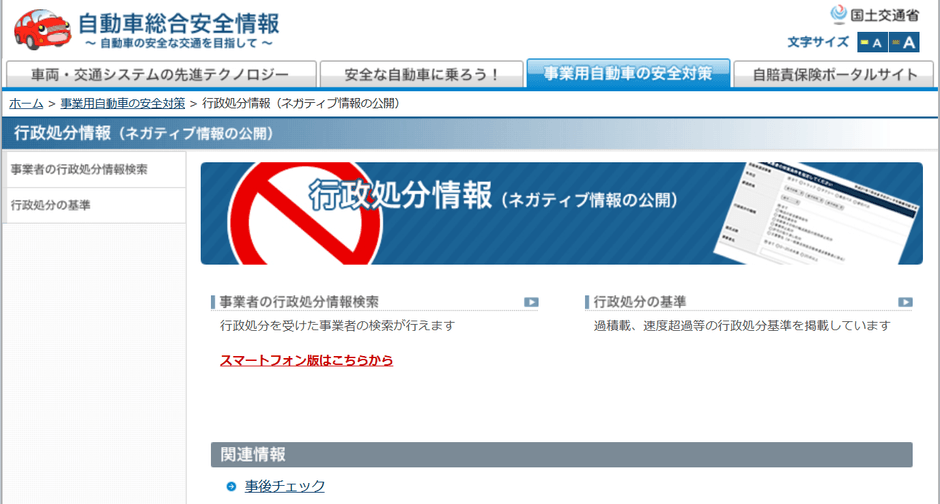Click arrow icon beside 行政処分の基準 heading
The image size is (940, 504).
point(905,302)
